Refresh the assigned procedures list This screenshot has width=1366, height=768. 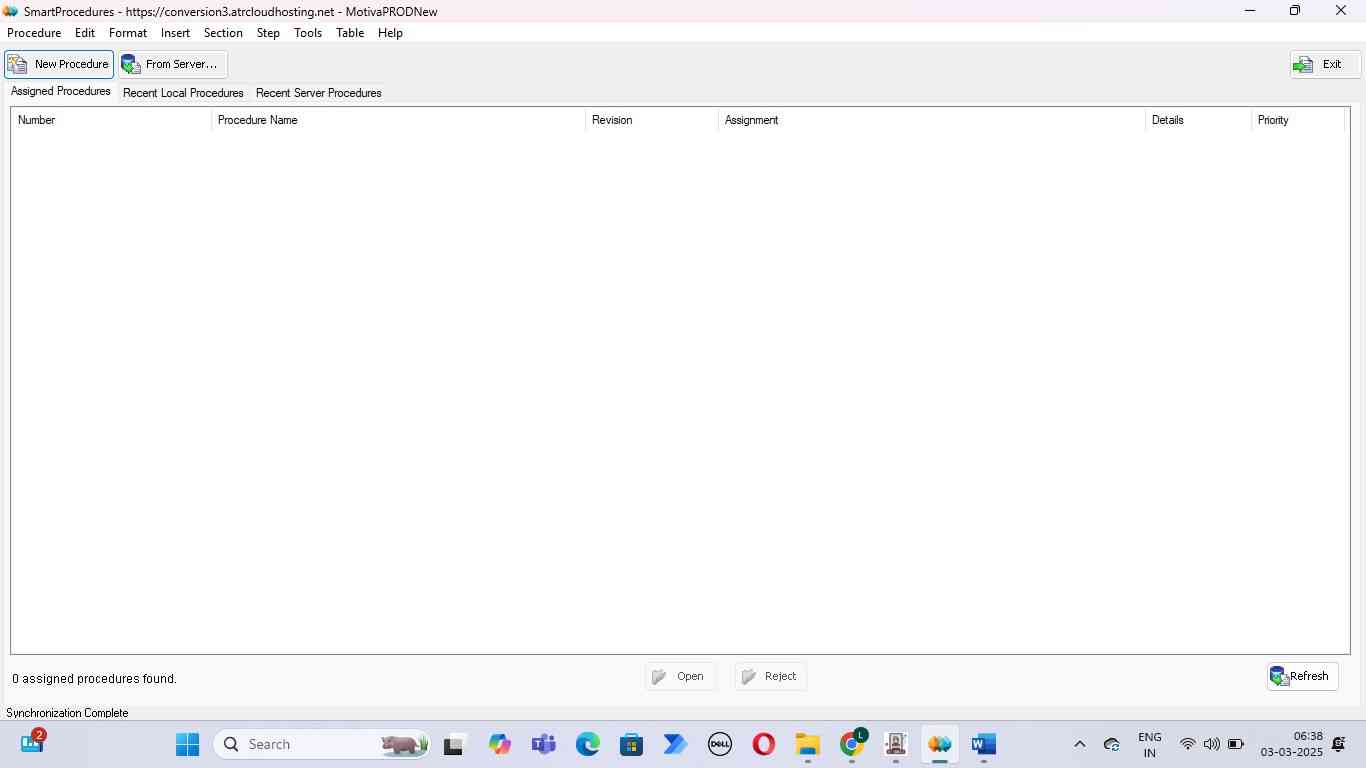click(1302, 677)
